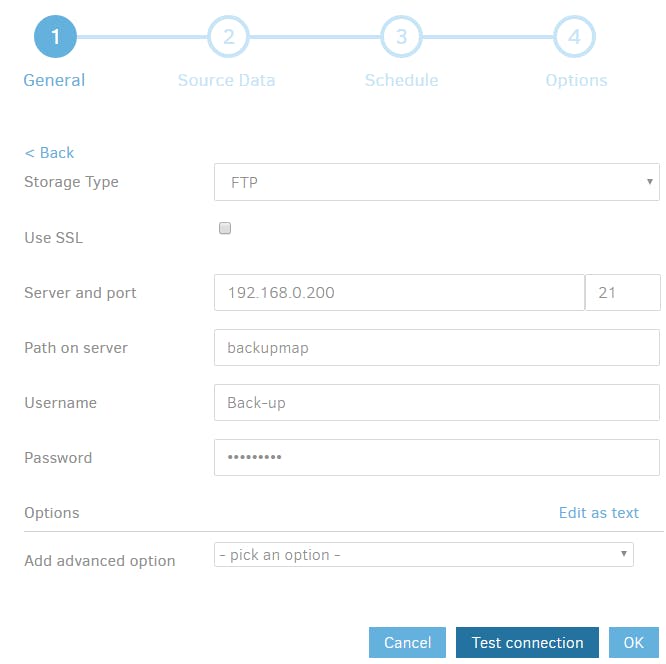Image resolution: width=666 pixels, height=664 pixels.
Task: Jump to step 3 Schedule circle
Action: pyautogui.click(x=401, y=37)
